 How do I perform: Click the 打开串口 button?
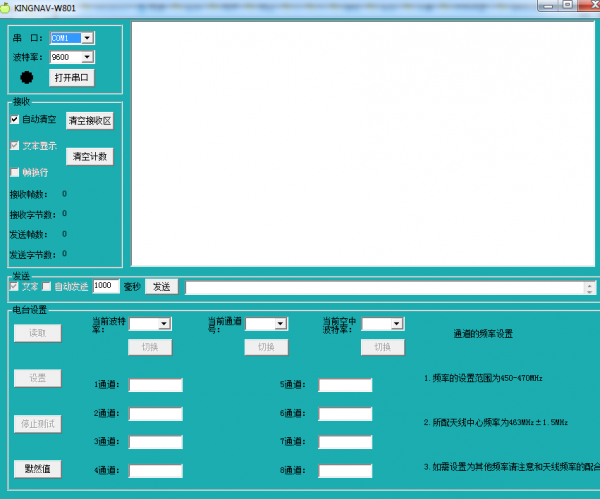coord(72,78)
